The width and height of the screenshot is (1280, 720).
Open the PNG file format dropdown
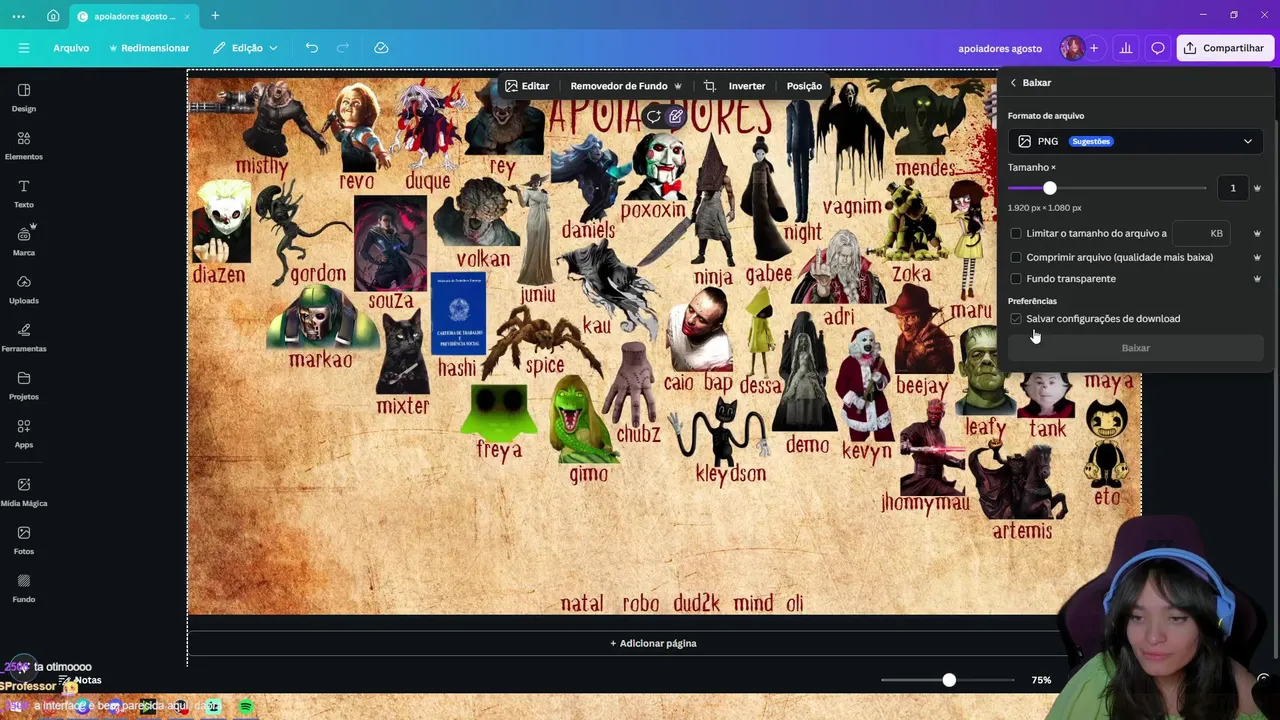point(1135,141)
